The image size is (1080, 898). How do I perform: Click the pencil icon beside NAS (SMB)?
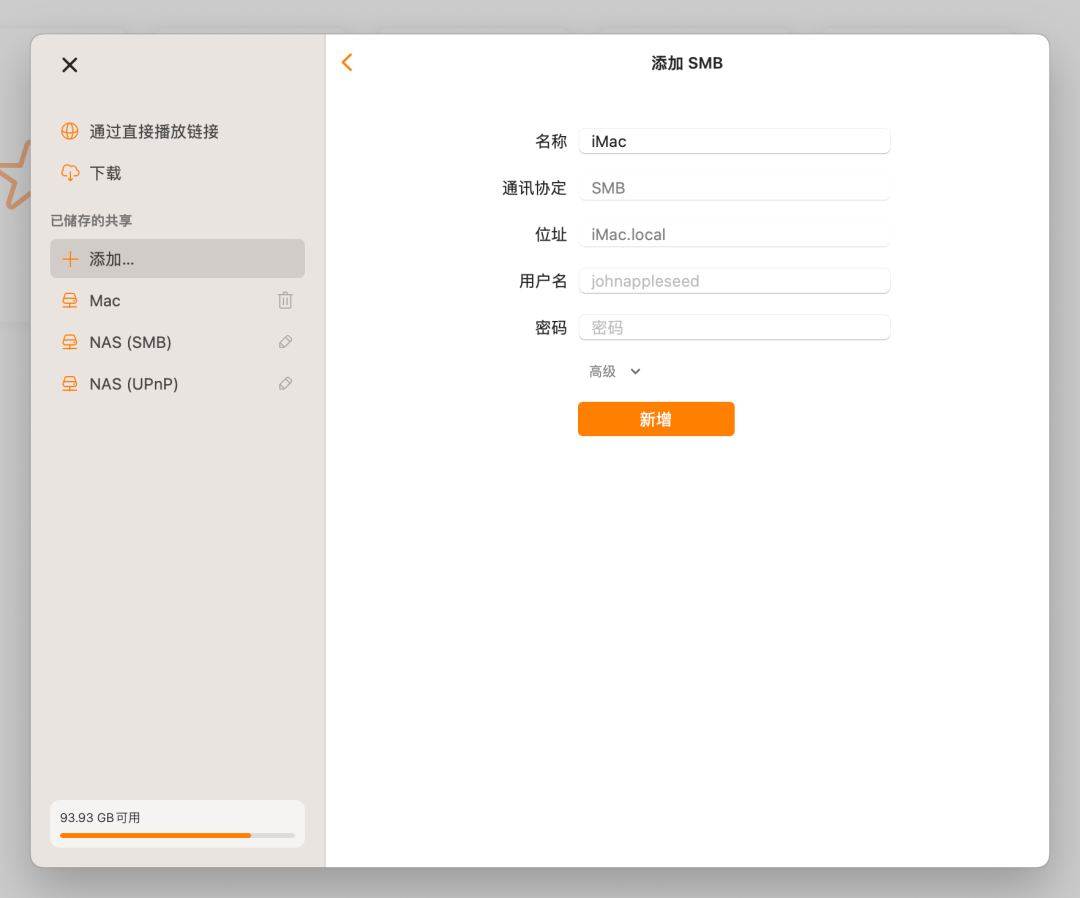coord(285,342)
